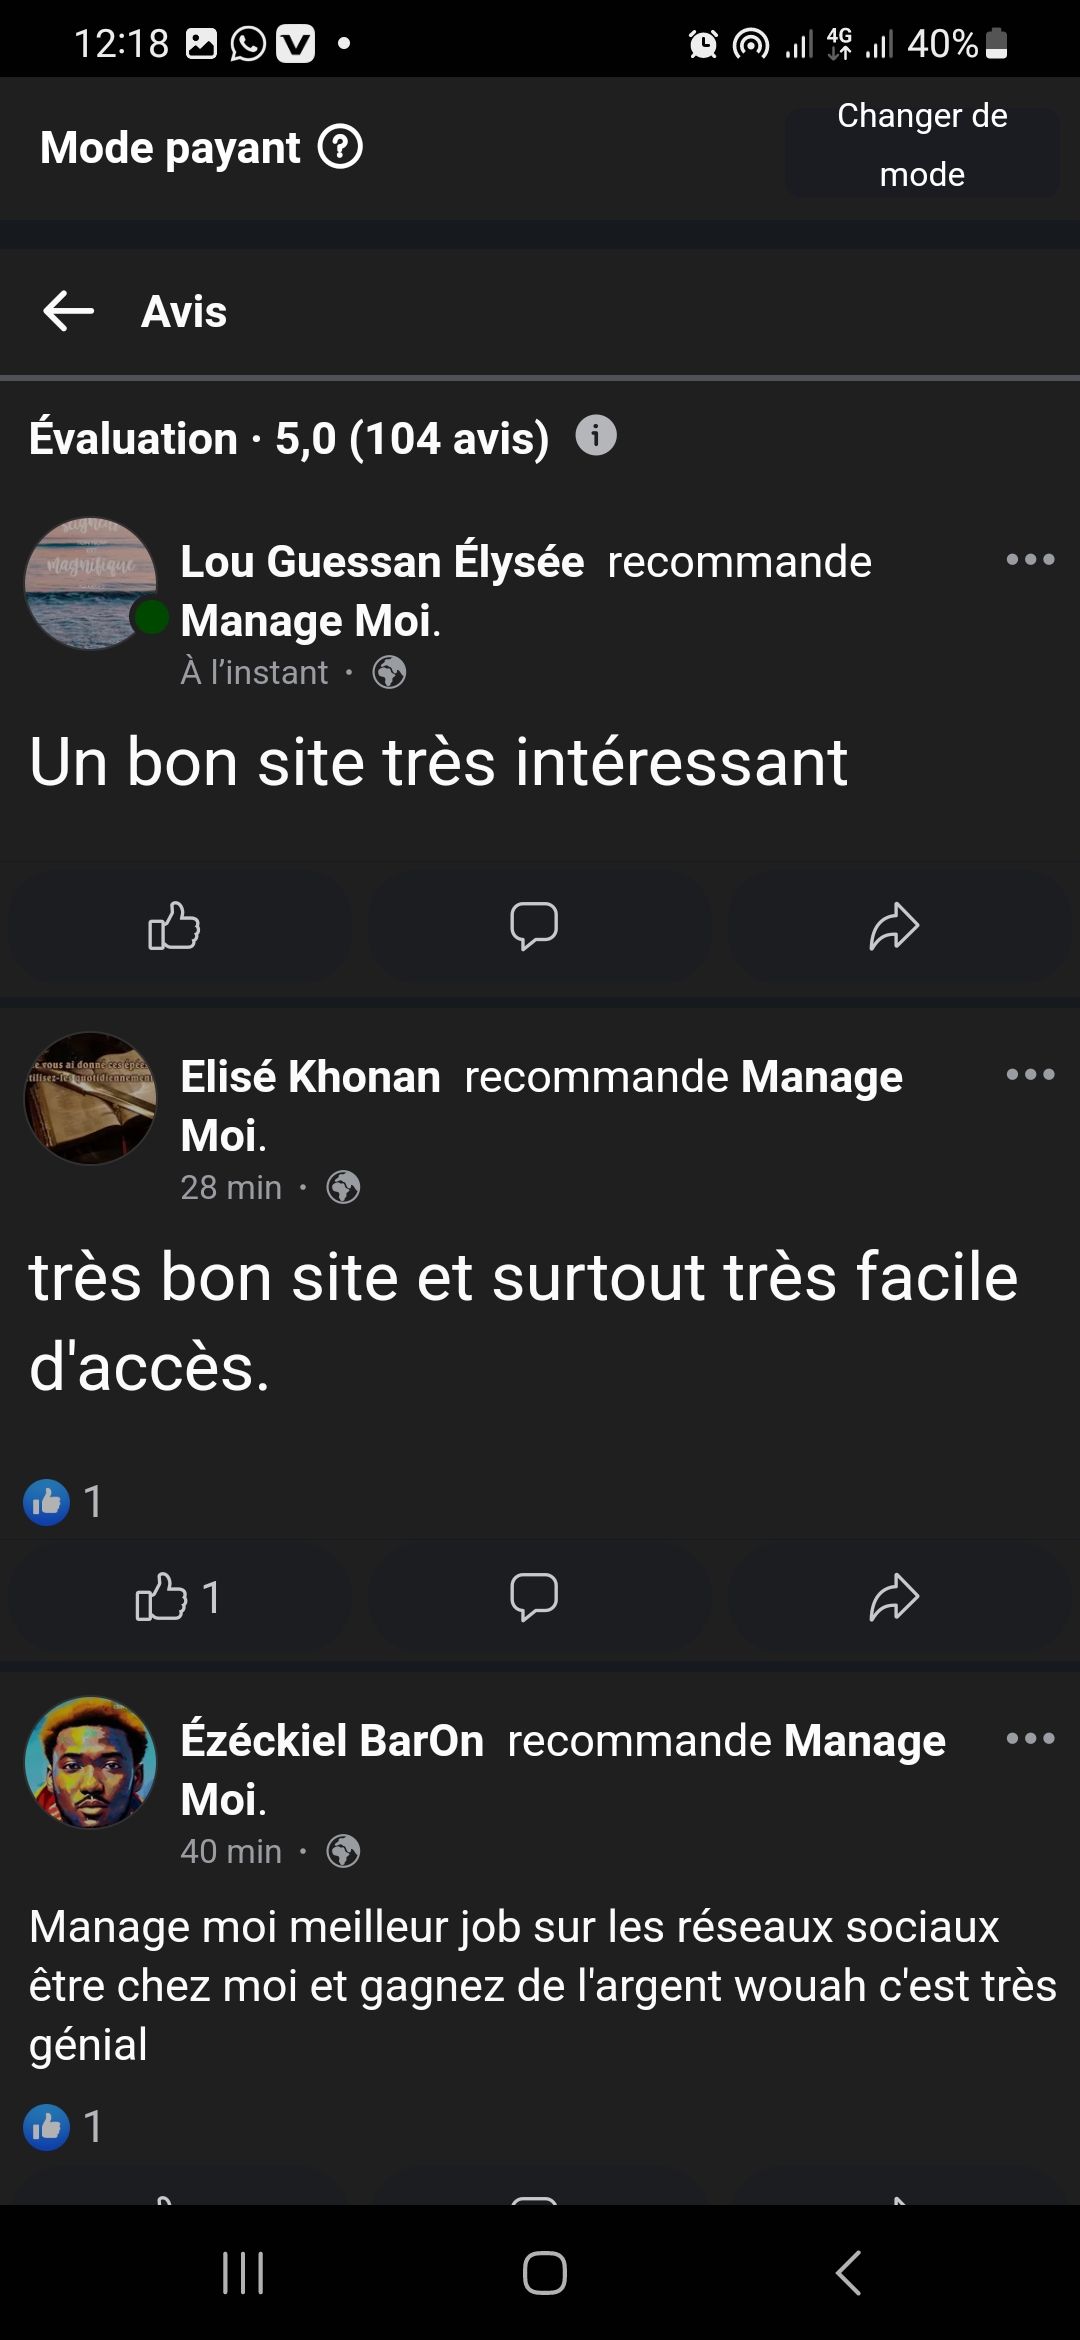Screen dimensions: 1080x2340
Task: Open options menu for Ézéckiel BarOn's review
Action: pyautogui.click(x=1030, y=1739)
